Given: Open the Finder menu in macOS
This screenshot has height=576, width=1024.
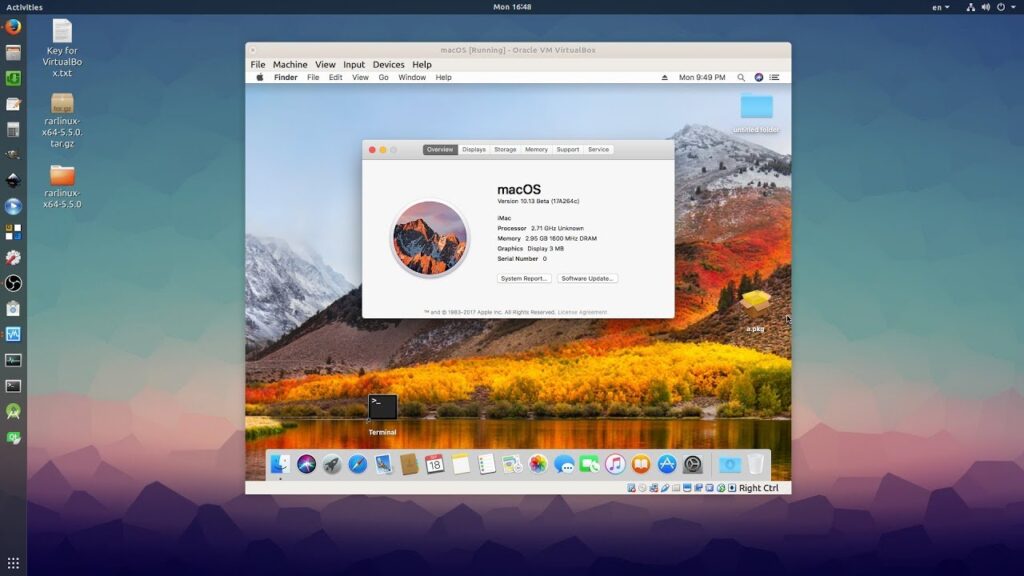Looking at the screenshot, I should pyautogui.click(x=285, y=77).
